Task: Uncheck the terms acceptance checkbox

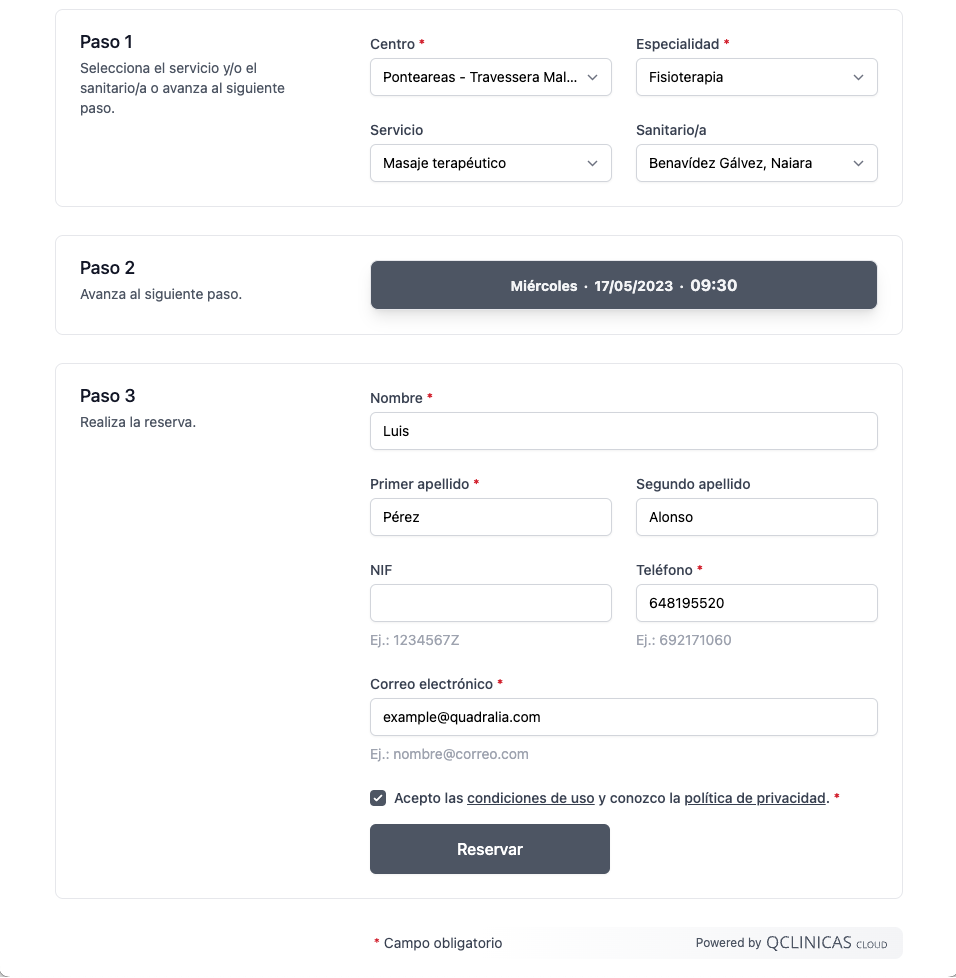Action: tap(378, 798)
